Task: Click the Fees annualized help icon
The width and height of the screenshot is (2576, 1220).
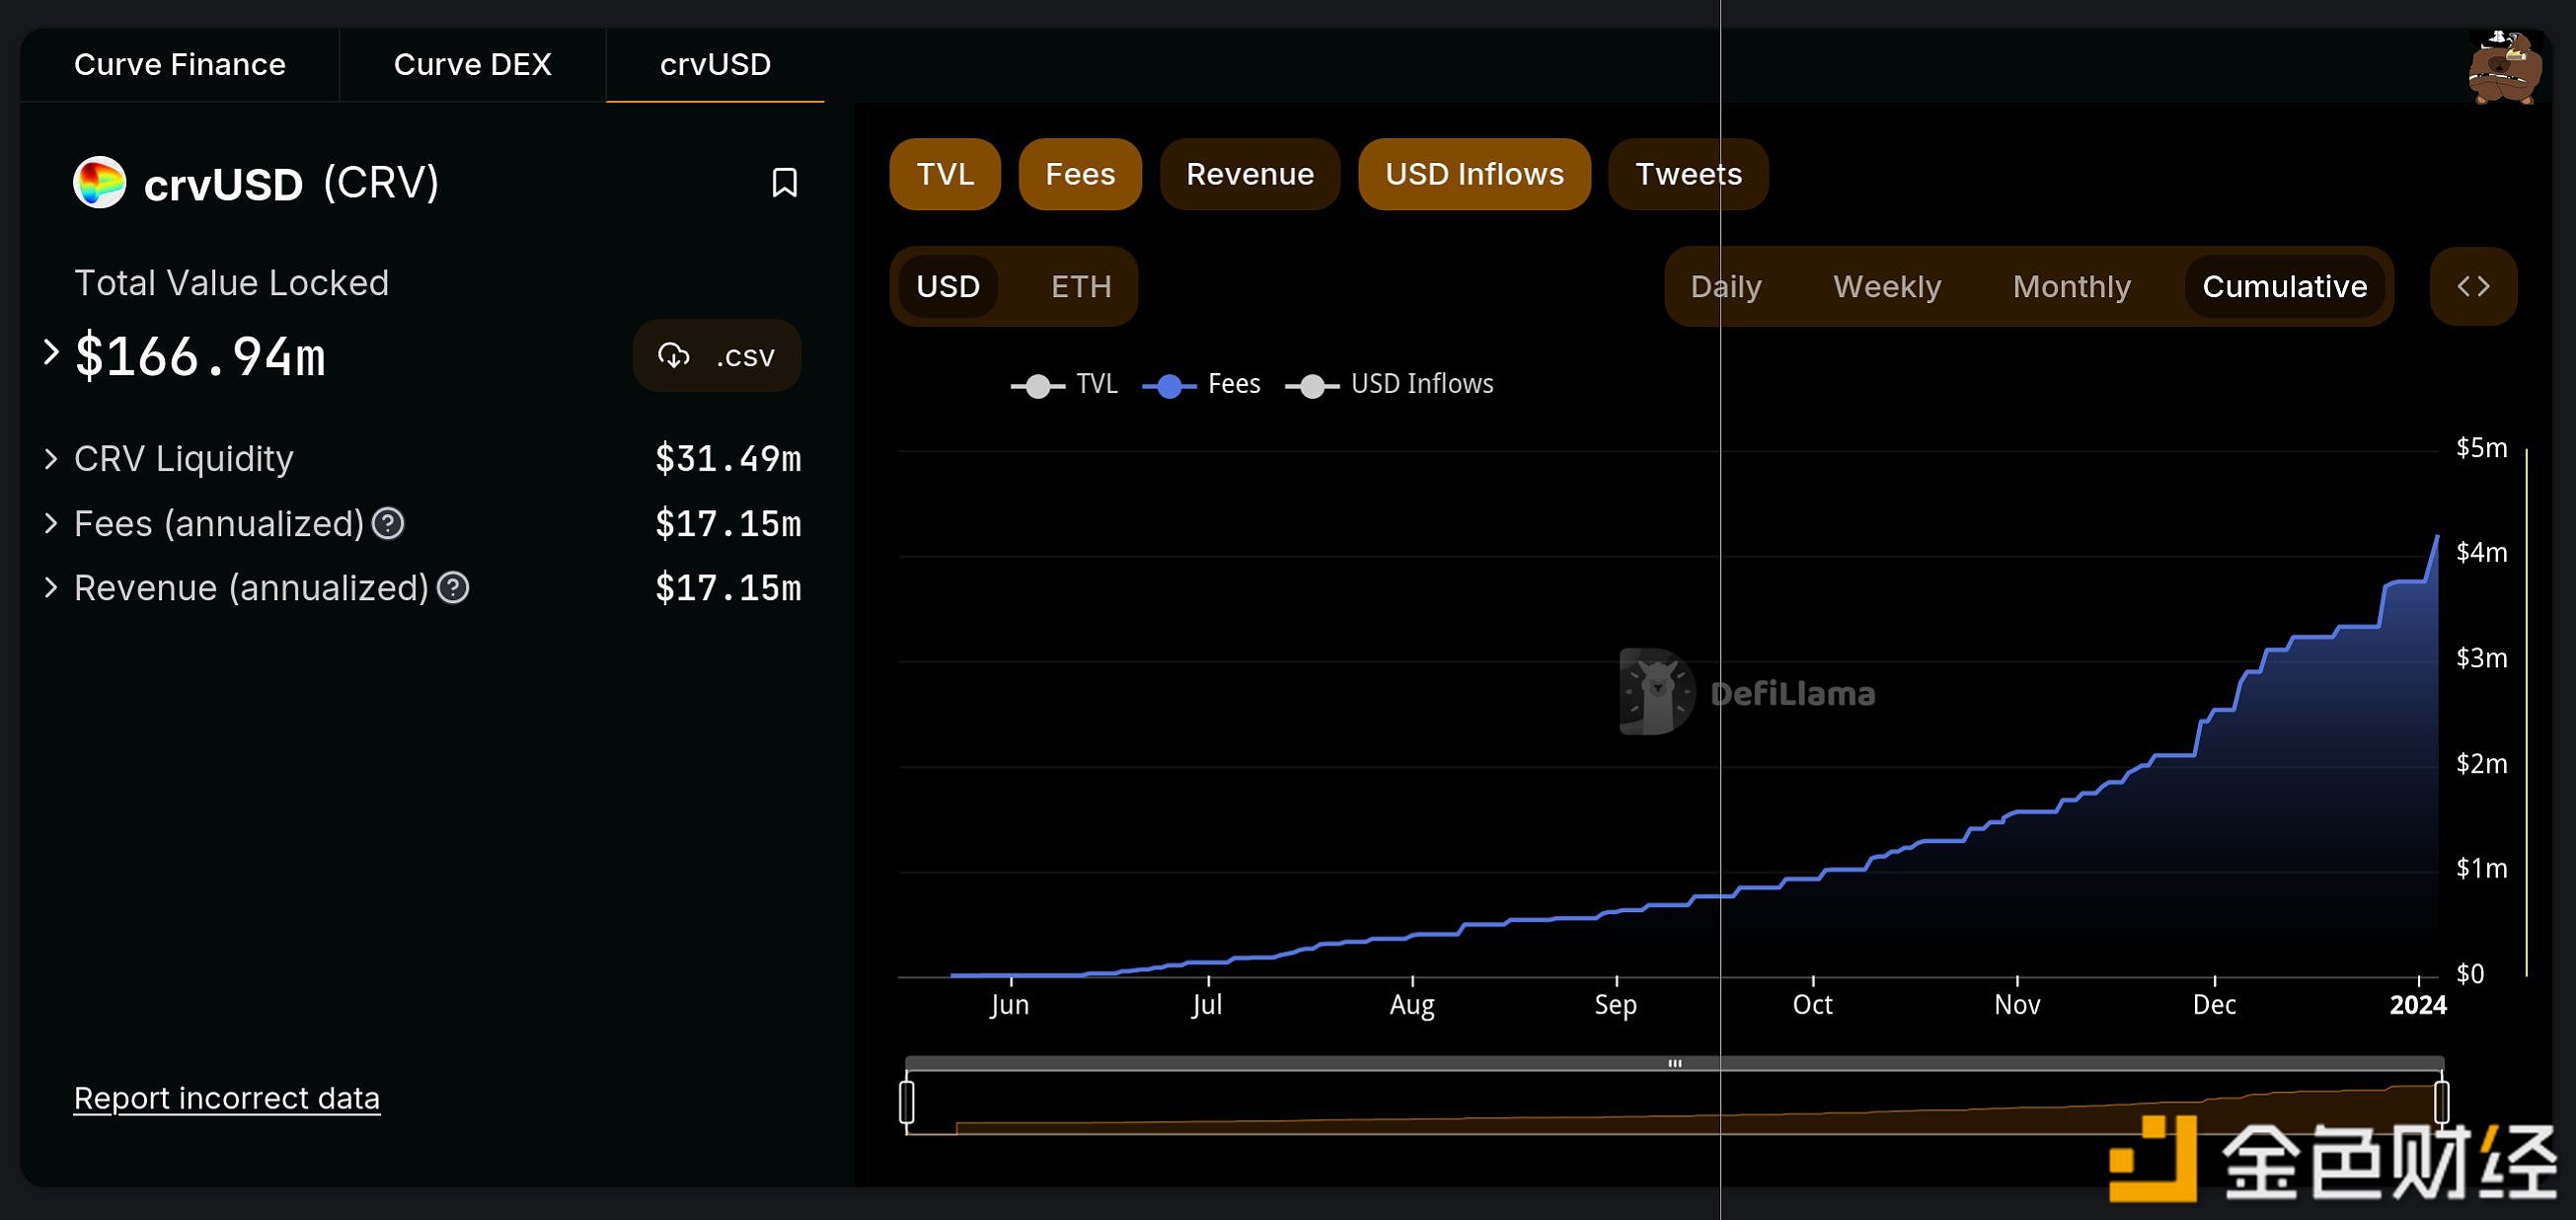Action: [388, 523]
